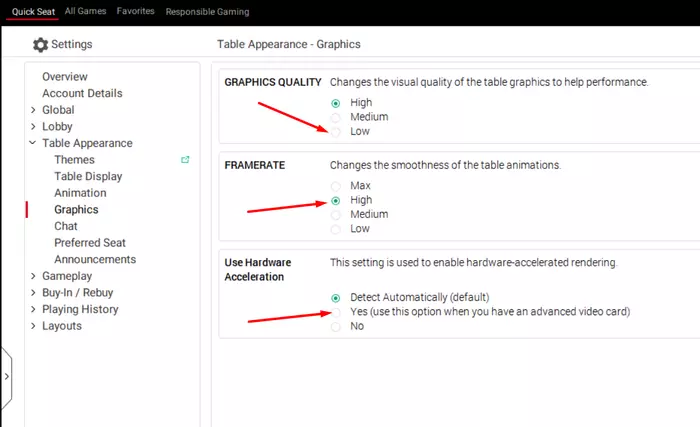The width and height of the screenshot is (700, 427).
Task: Select Preferred Seat in sidebar
Action: click(x=90, y=243)
